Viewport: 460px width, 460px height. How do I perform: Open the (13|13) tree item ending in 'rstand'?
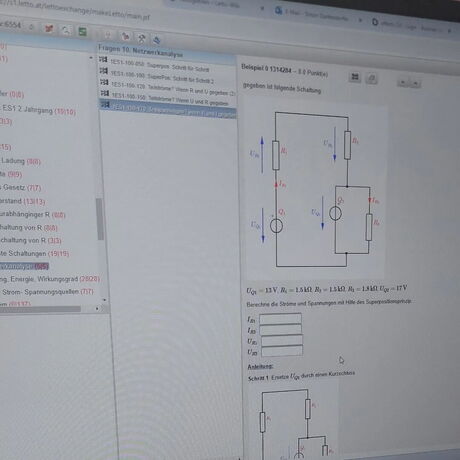23,201
